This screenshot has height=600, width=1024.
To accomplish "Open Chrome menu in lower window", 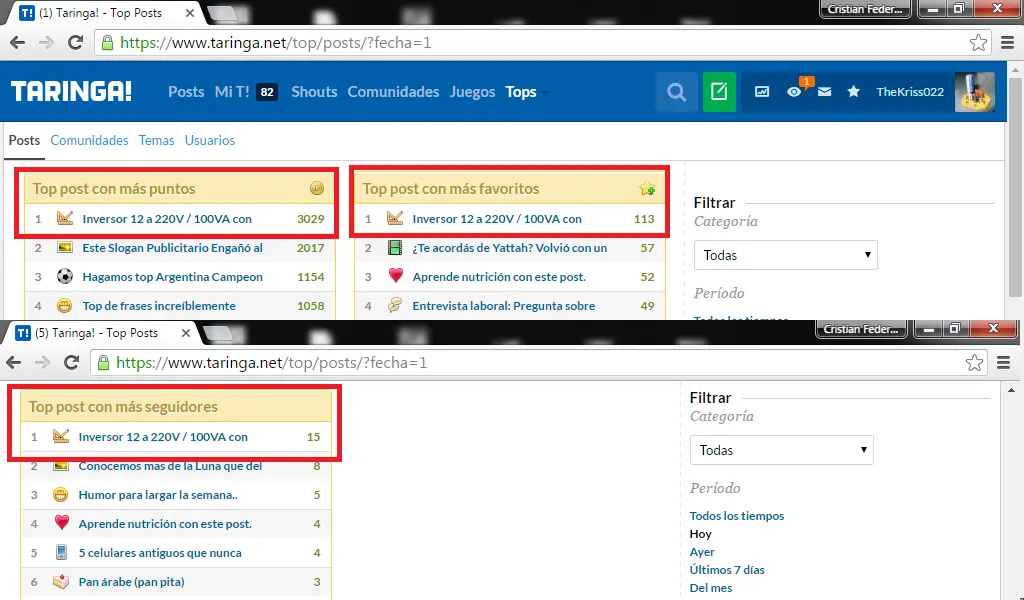I will click(1004, 363).
